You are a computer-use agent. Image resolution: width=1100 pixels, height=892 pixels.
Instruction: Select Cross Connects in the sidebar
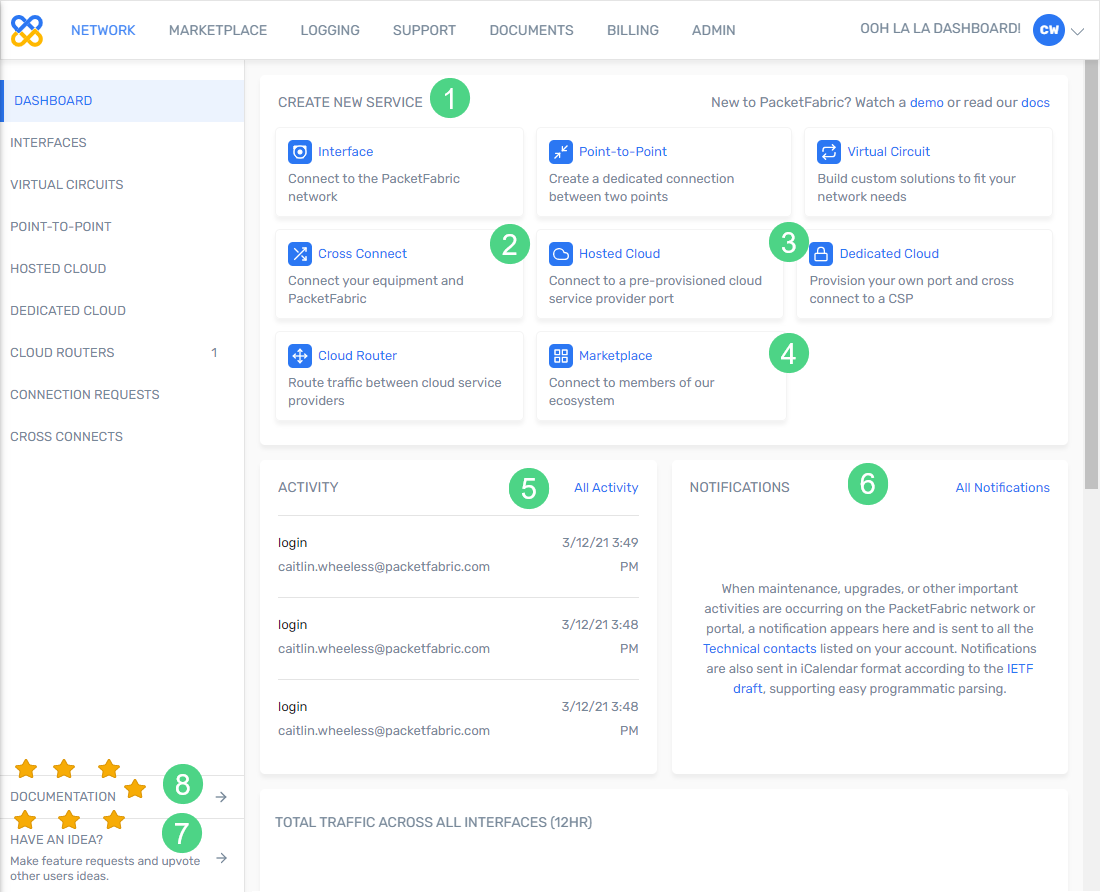(122, 436)
